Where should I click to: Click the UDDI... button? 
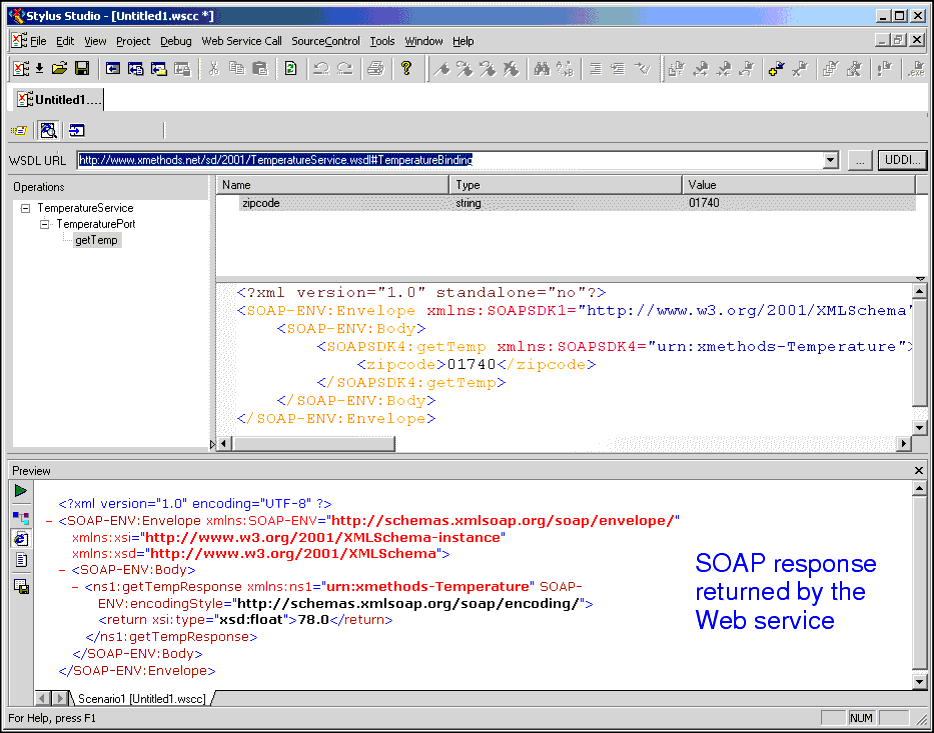902,160
